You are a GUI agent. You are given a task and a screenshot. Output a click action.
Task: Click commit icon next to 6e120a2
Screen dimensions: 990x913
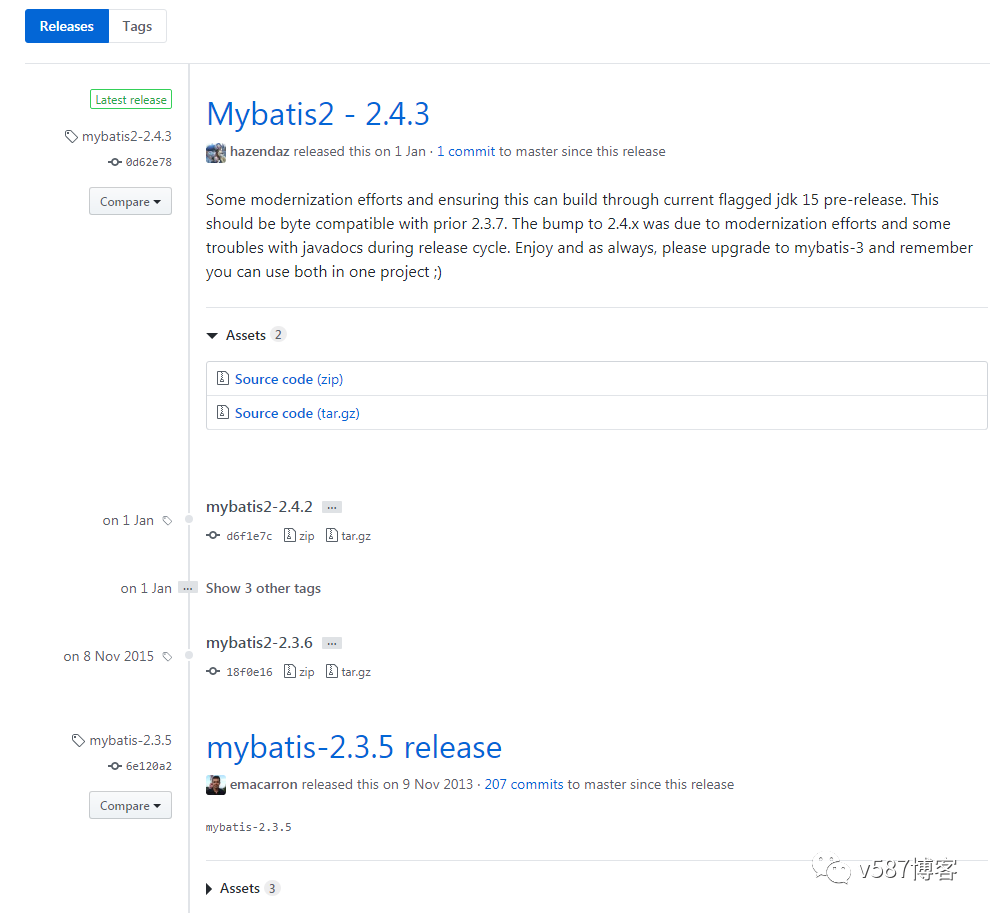coord(115,766)
